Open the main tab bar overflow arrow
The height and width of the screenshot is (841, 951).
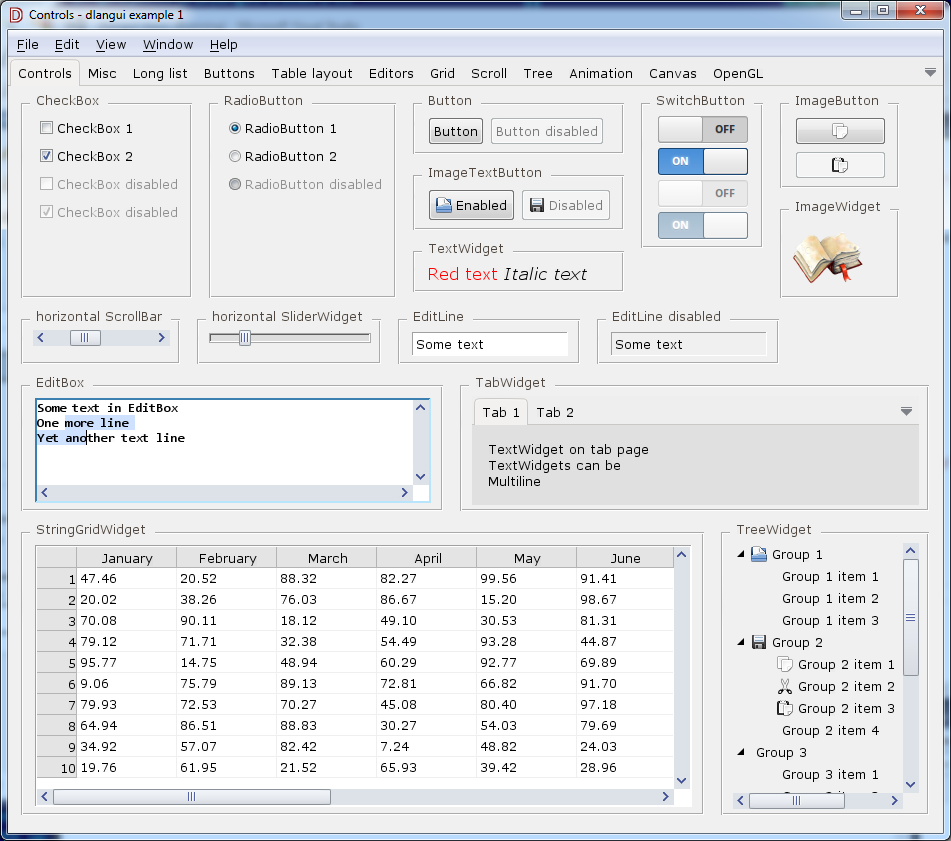[x=930, y=73]
